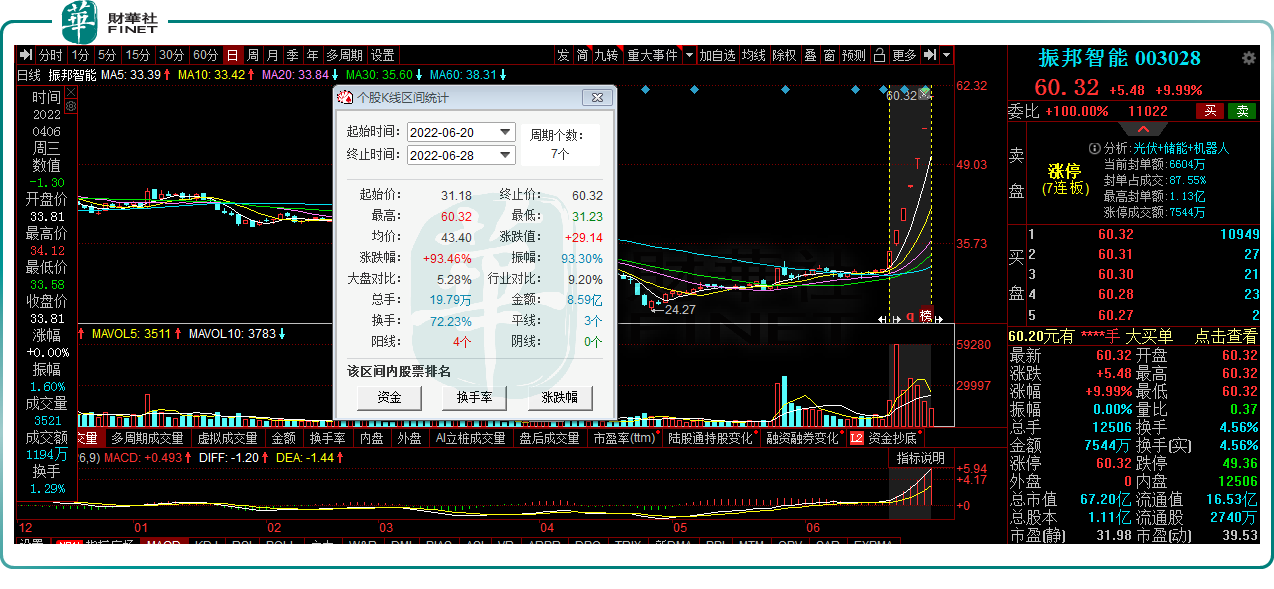The width and height of the screenshot is (1274, 589).
Task: Open the 多周期 period menu
Action: (x=344, y=55)
